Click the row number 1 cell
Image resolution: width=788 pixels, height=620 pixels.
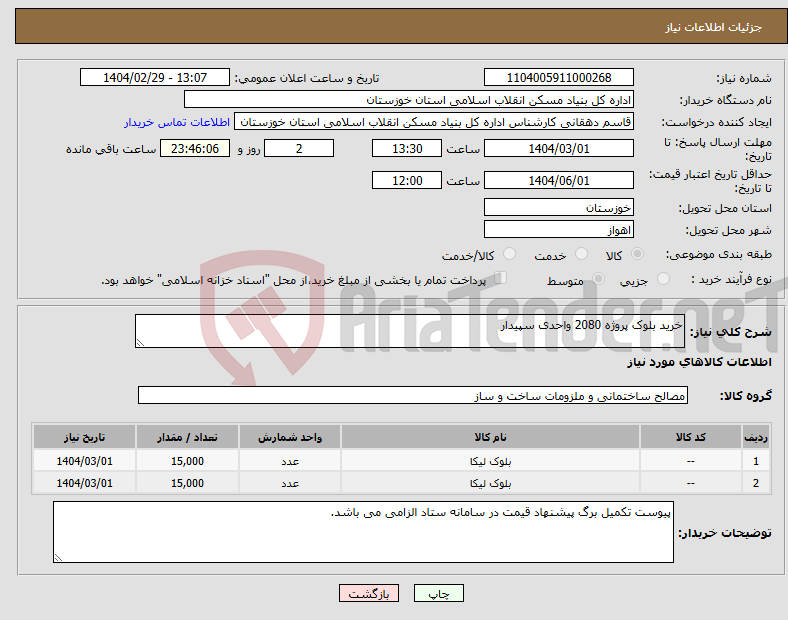(756, 461)
